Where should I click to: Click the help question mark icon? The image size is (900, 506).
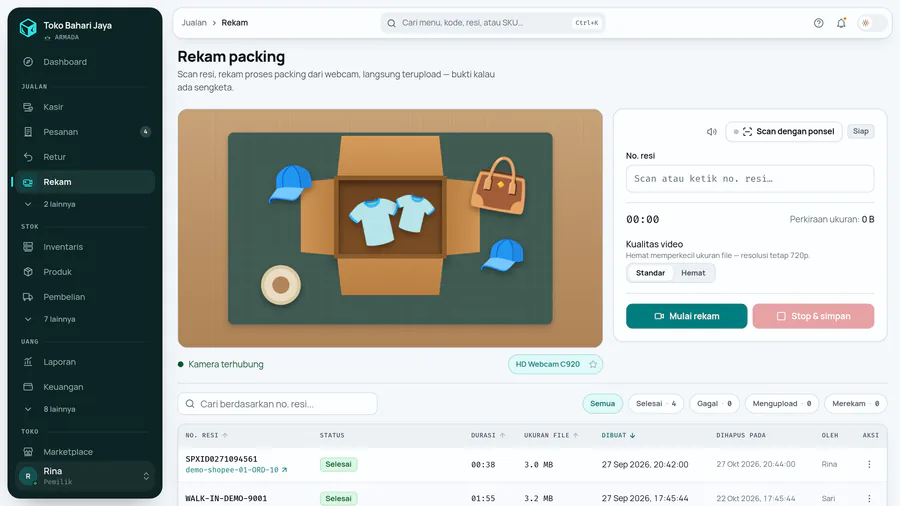click(818, 23)
